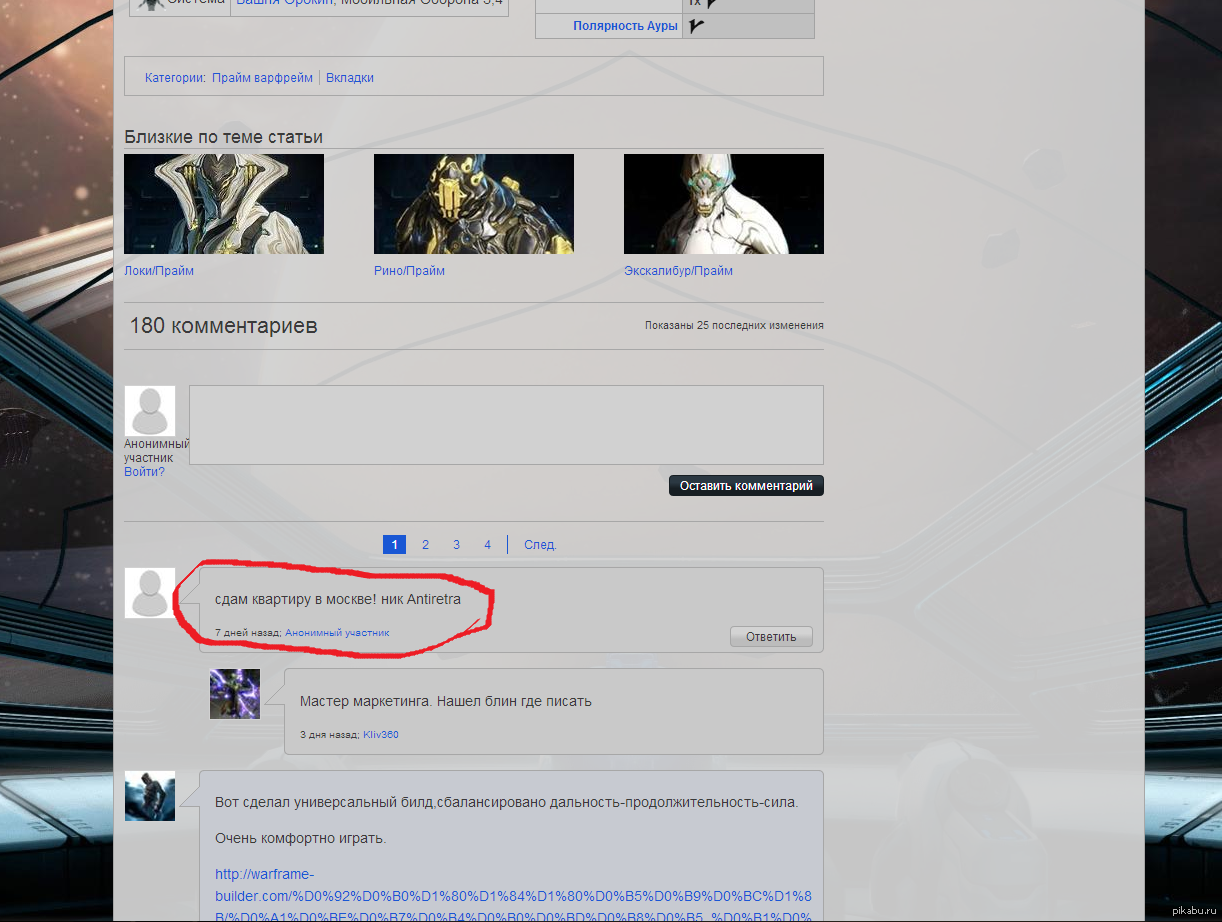Open the Loki Prime thumbnail image

pos(224,204)
